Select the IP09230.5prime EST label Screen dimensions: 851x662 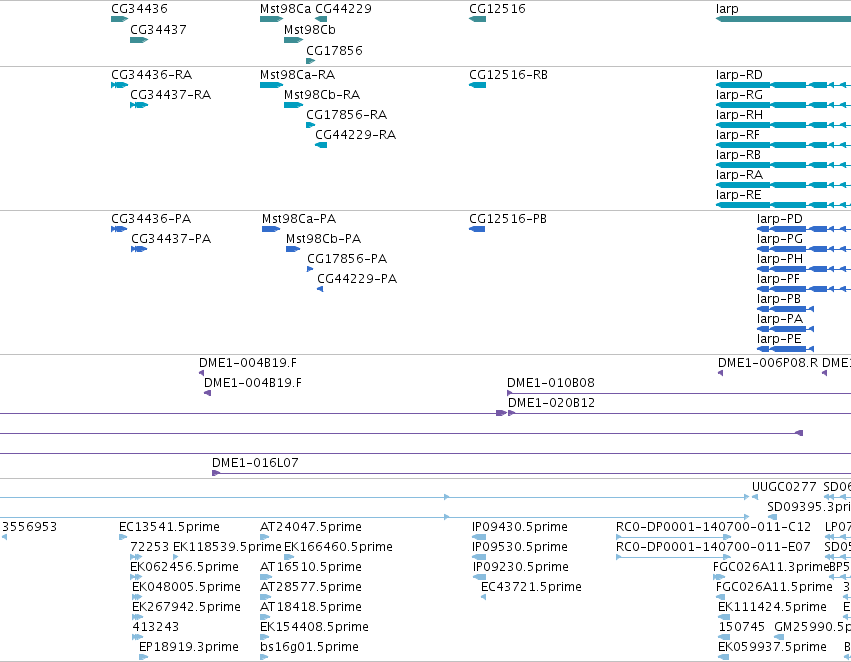point(521,568)
